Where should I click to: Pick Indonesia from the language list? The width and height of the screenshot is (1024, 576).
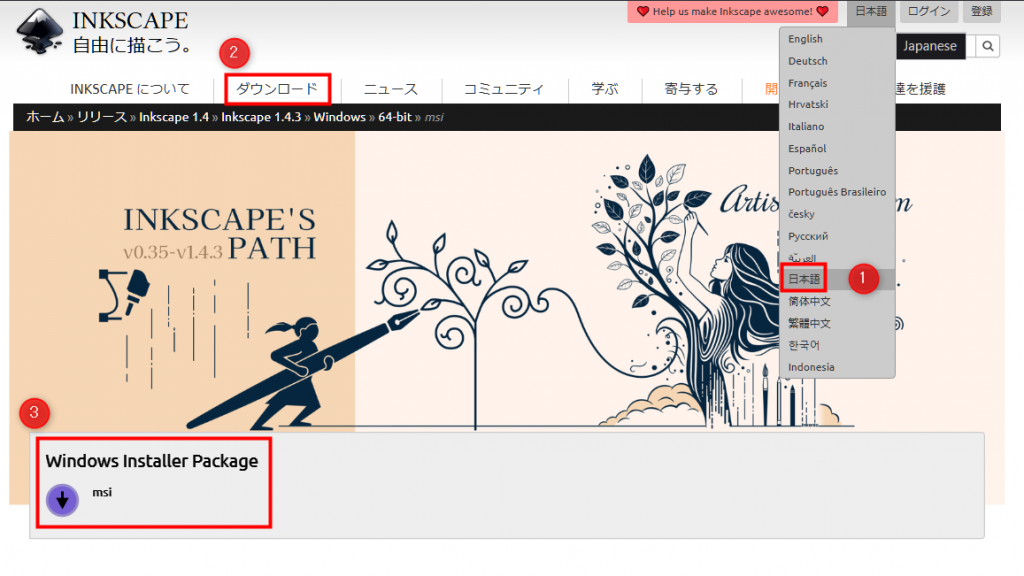point(811,367)
